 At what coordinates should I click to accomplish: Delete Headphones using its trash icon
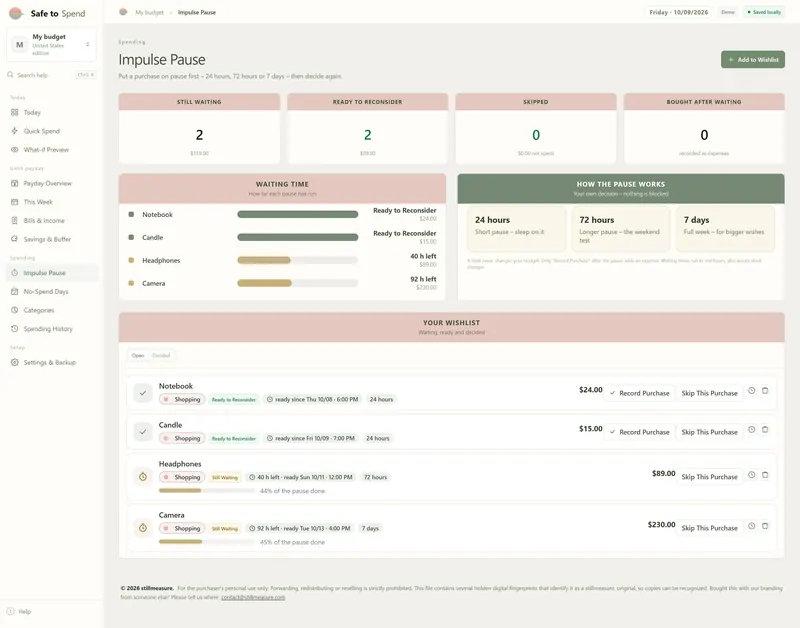pos(765,475)
